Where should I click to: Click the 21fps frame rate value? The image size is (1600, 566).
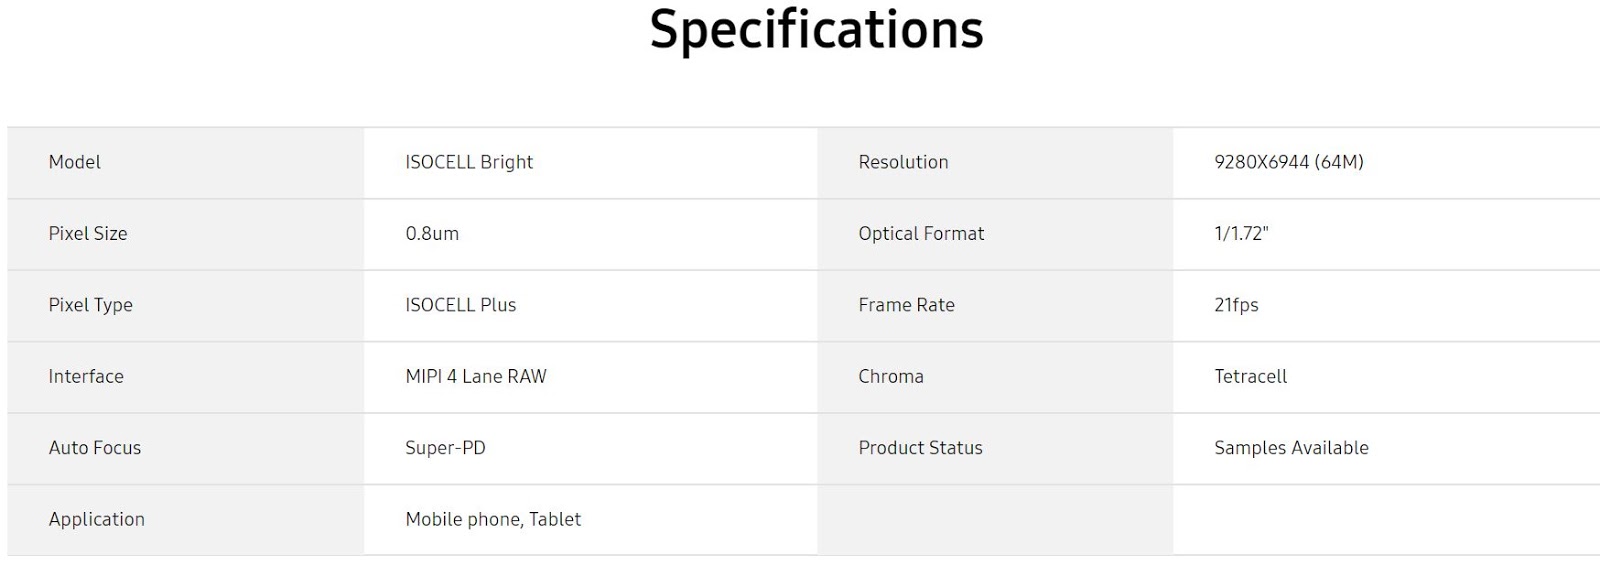click(x=1236, y=305)
